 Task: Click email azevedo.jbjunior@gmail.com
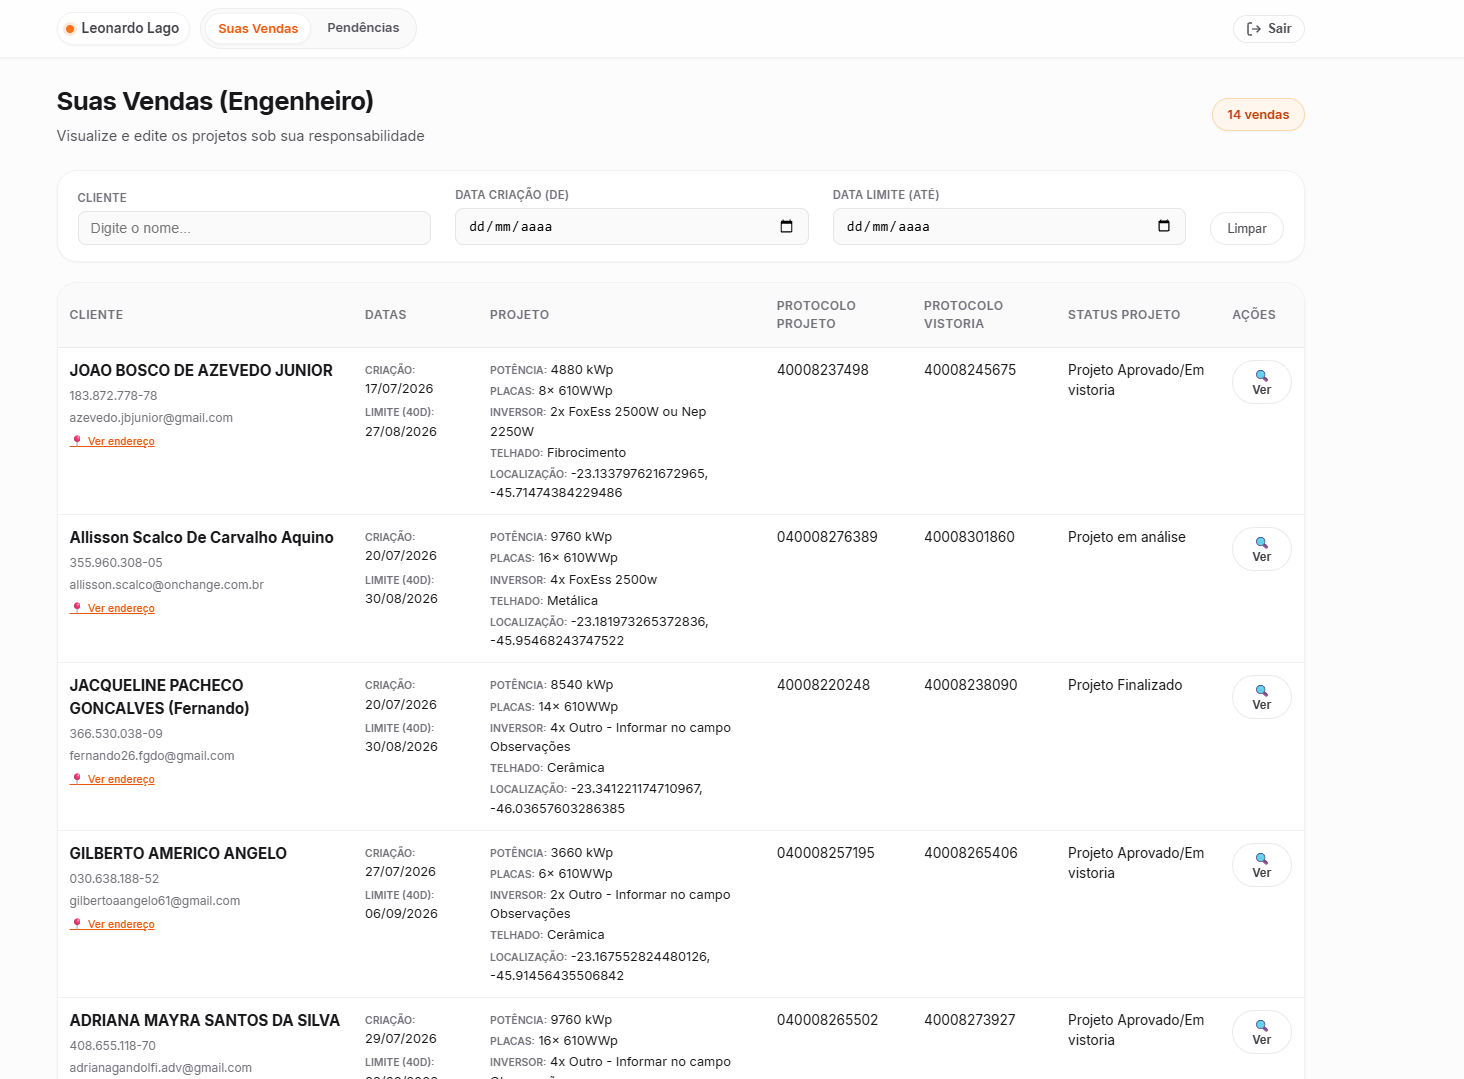(x=151, y=418)
